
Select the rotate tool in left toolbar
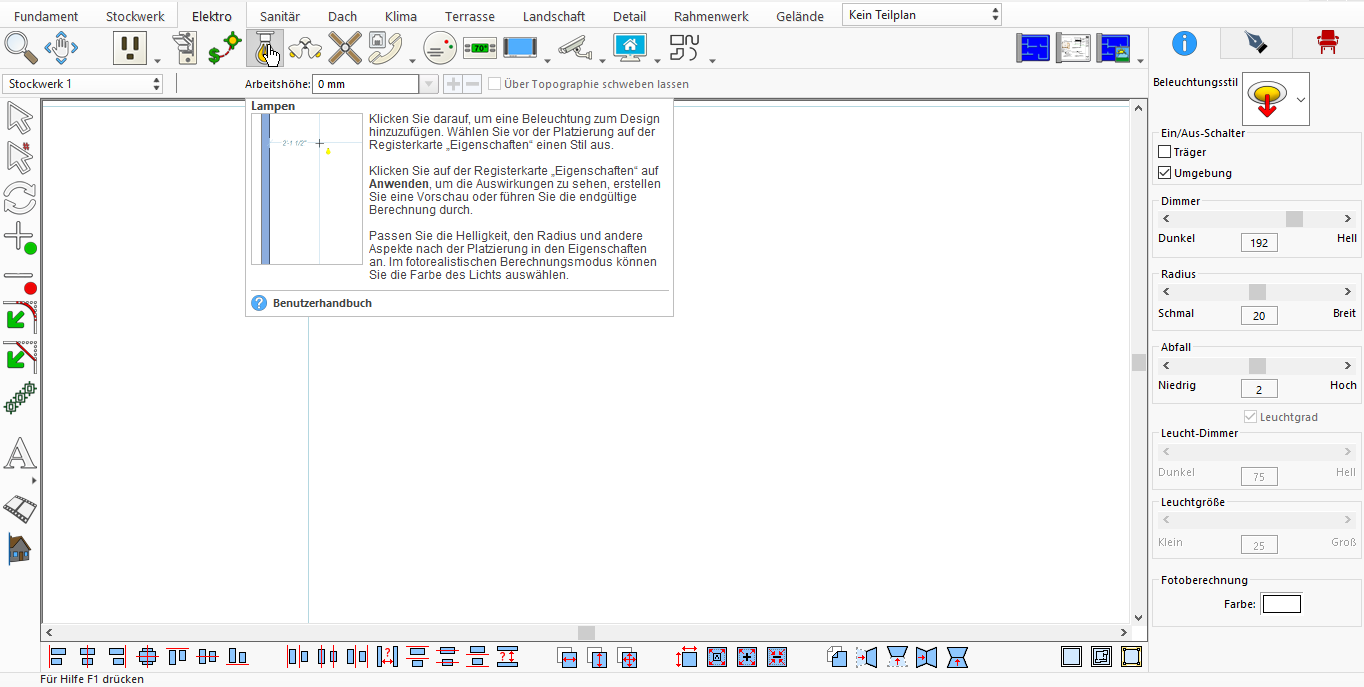click(x=20, y=197)
